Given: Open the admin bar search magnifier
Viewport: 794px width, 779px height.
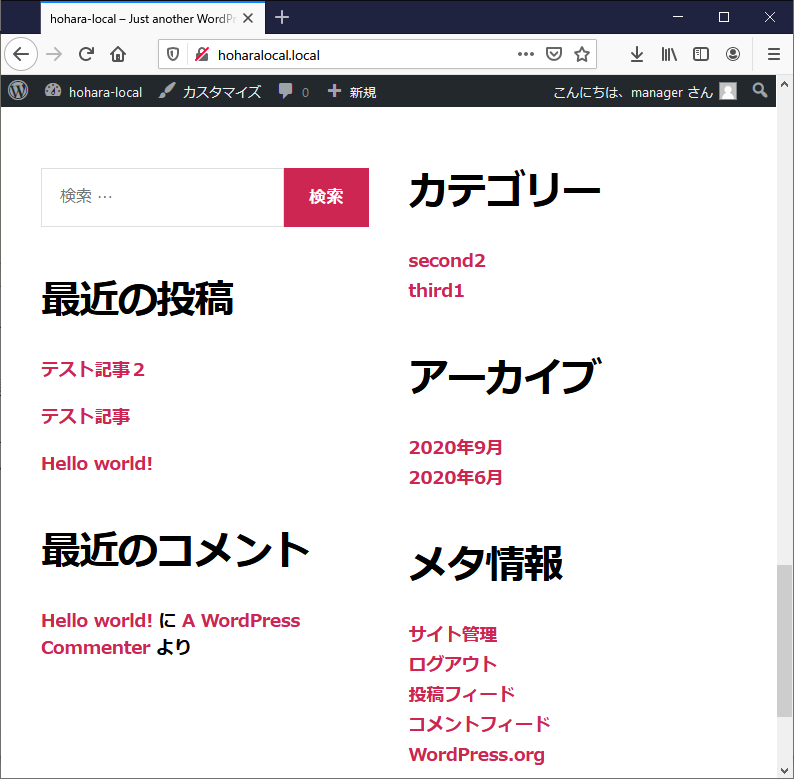Looking at the screenshot, I should click(x=760, y=91).
